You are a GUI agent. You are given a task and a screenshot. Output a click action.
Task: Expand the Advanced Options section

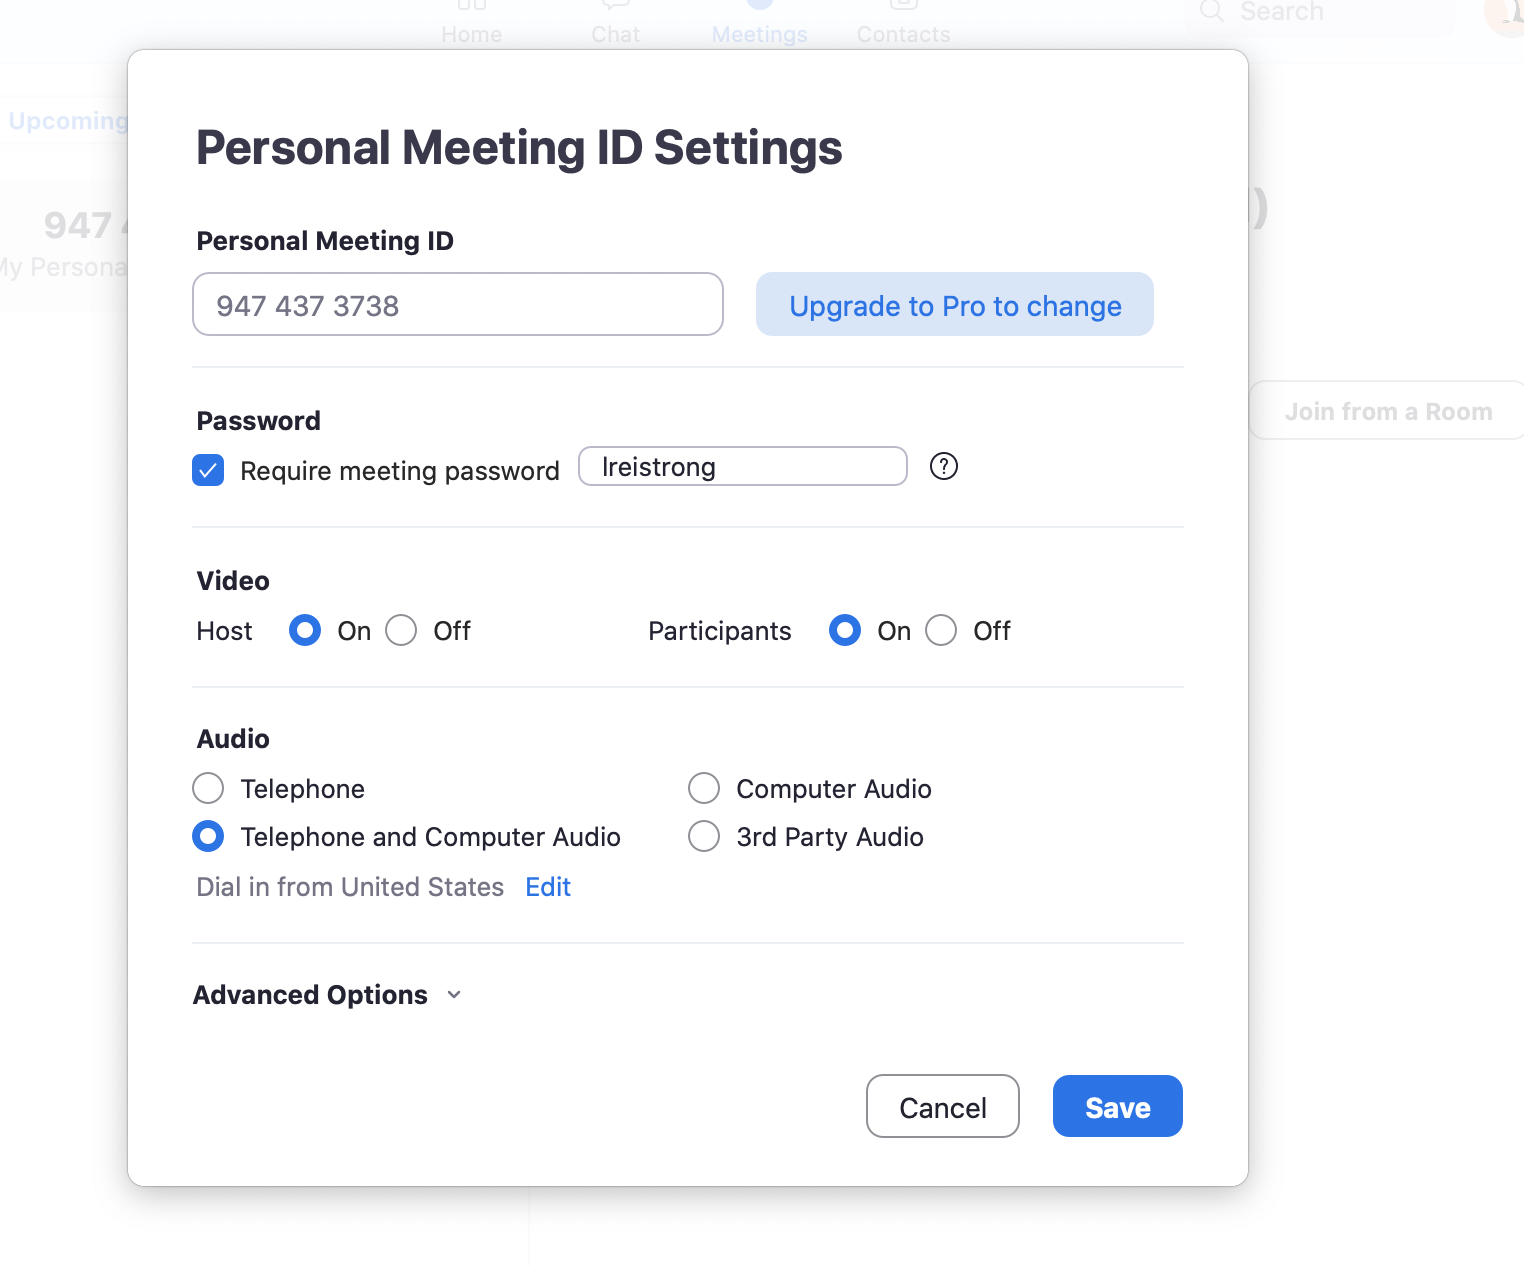point(310,995)
